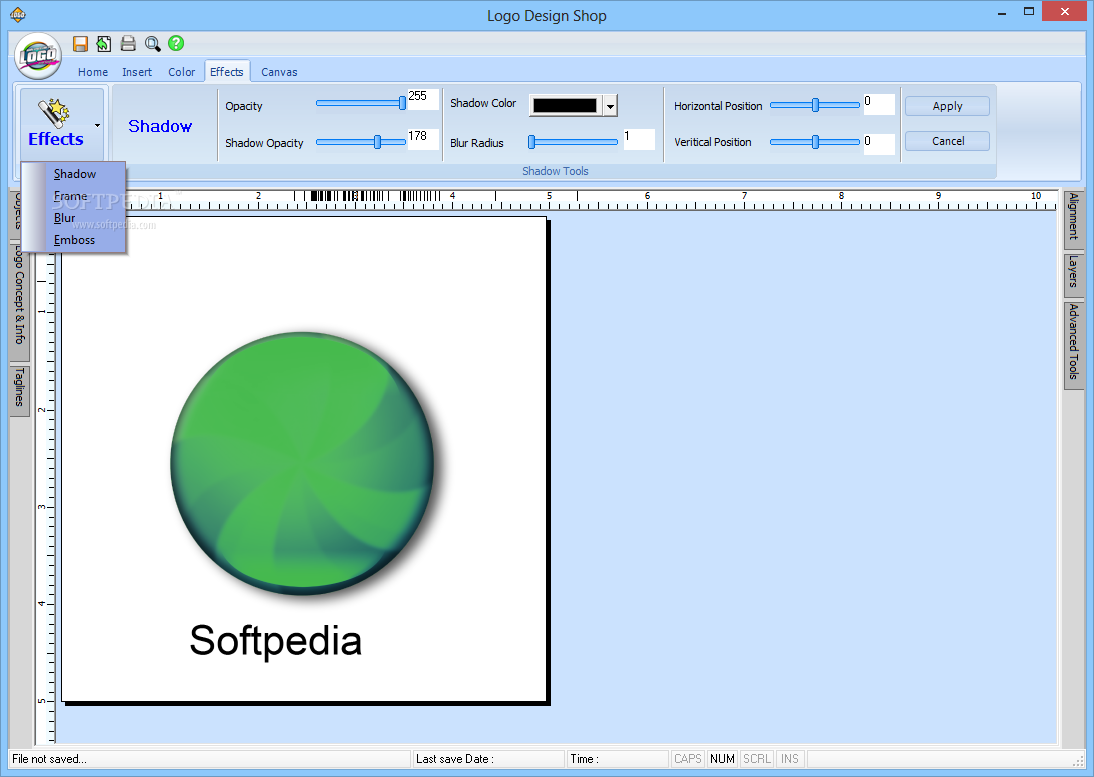The width and height of the screenshot is (1094, 777).
Task: Click the Apply button
Action: point(947,106)
